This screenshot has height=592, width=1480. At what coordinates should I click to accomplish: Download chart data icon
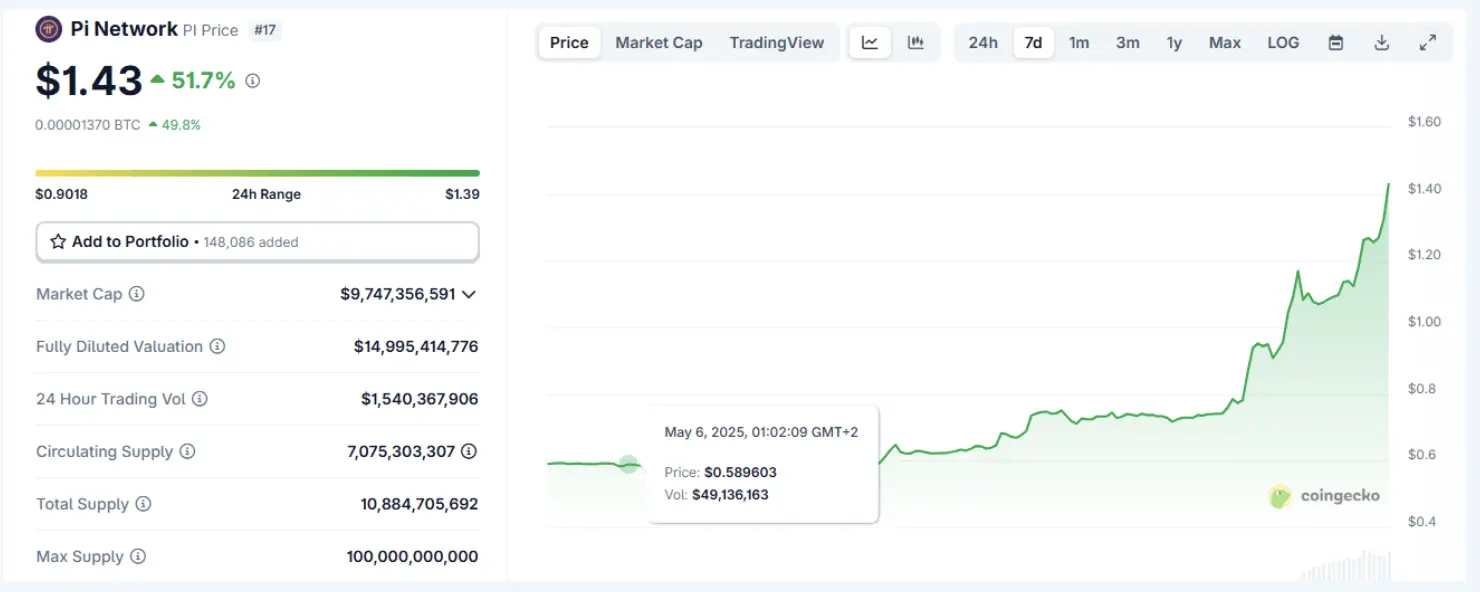(x=1381, y=42)
